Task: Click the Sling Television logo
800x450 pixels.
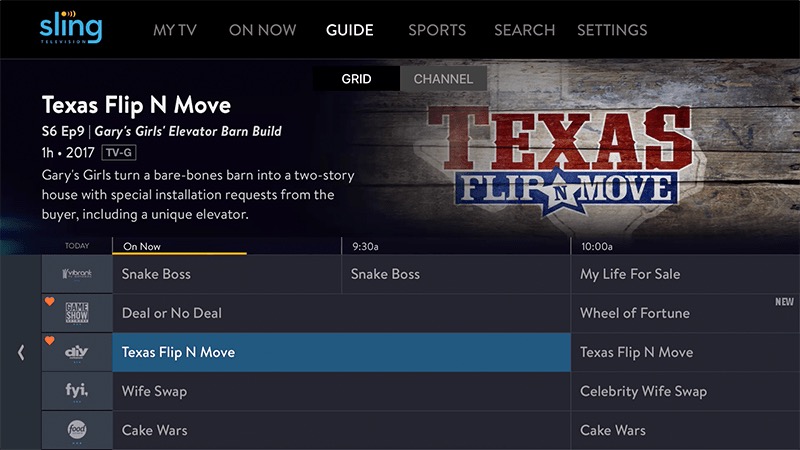Action: pyautogui.click(x=71, y=28)
